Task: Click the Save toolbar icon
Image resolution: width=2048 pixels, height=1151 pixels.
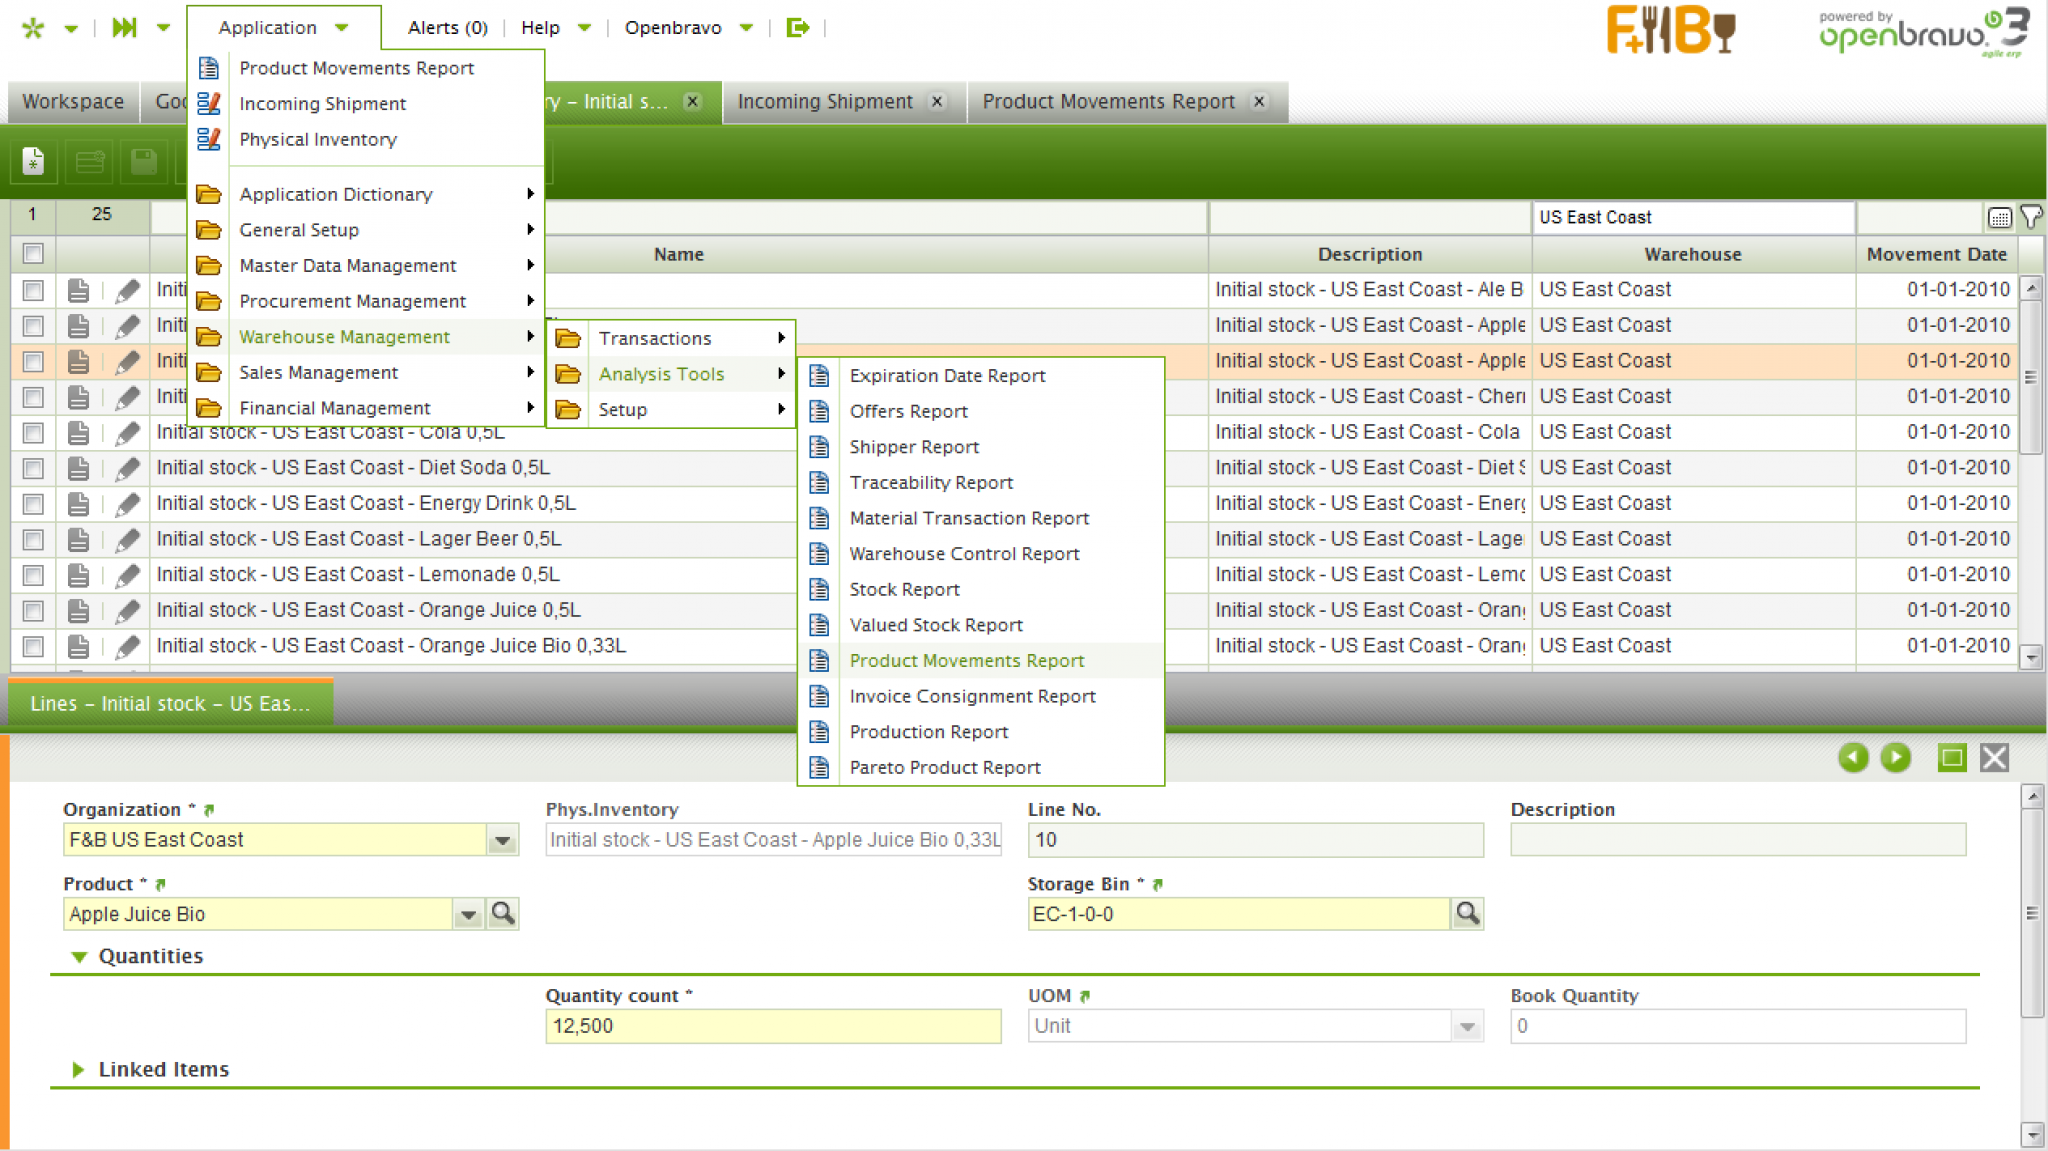Action: 142,160
